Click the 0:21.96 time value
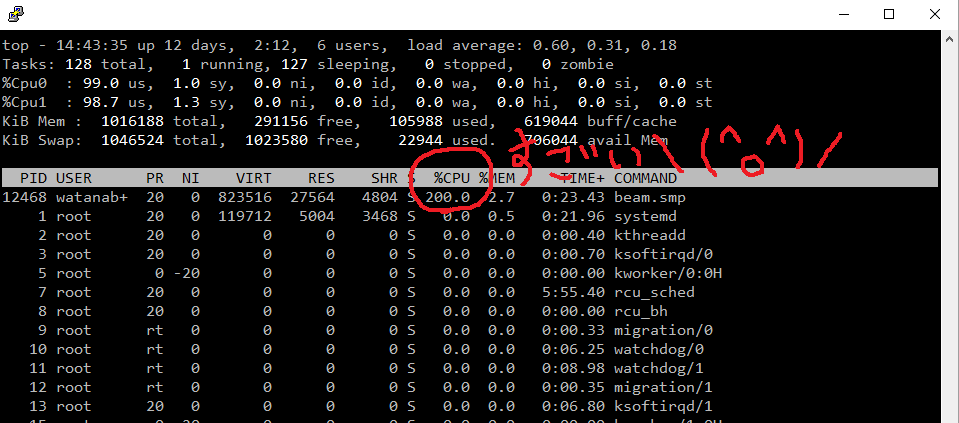The height and width of the screenshot is (423, 959). (573, 216)
